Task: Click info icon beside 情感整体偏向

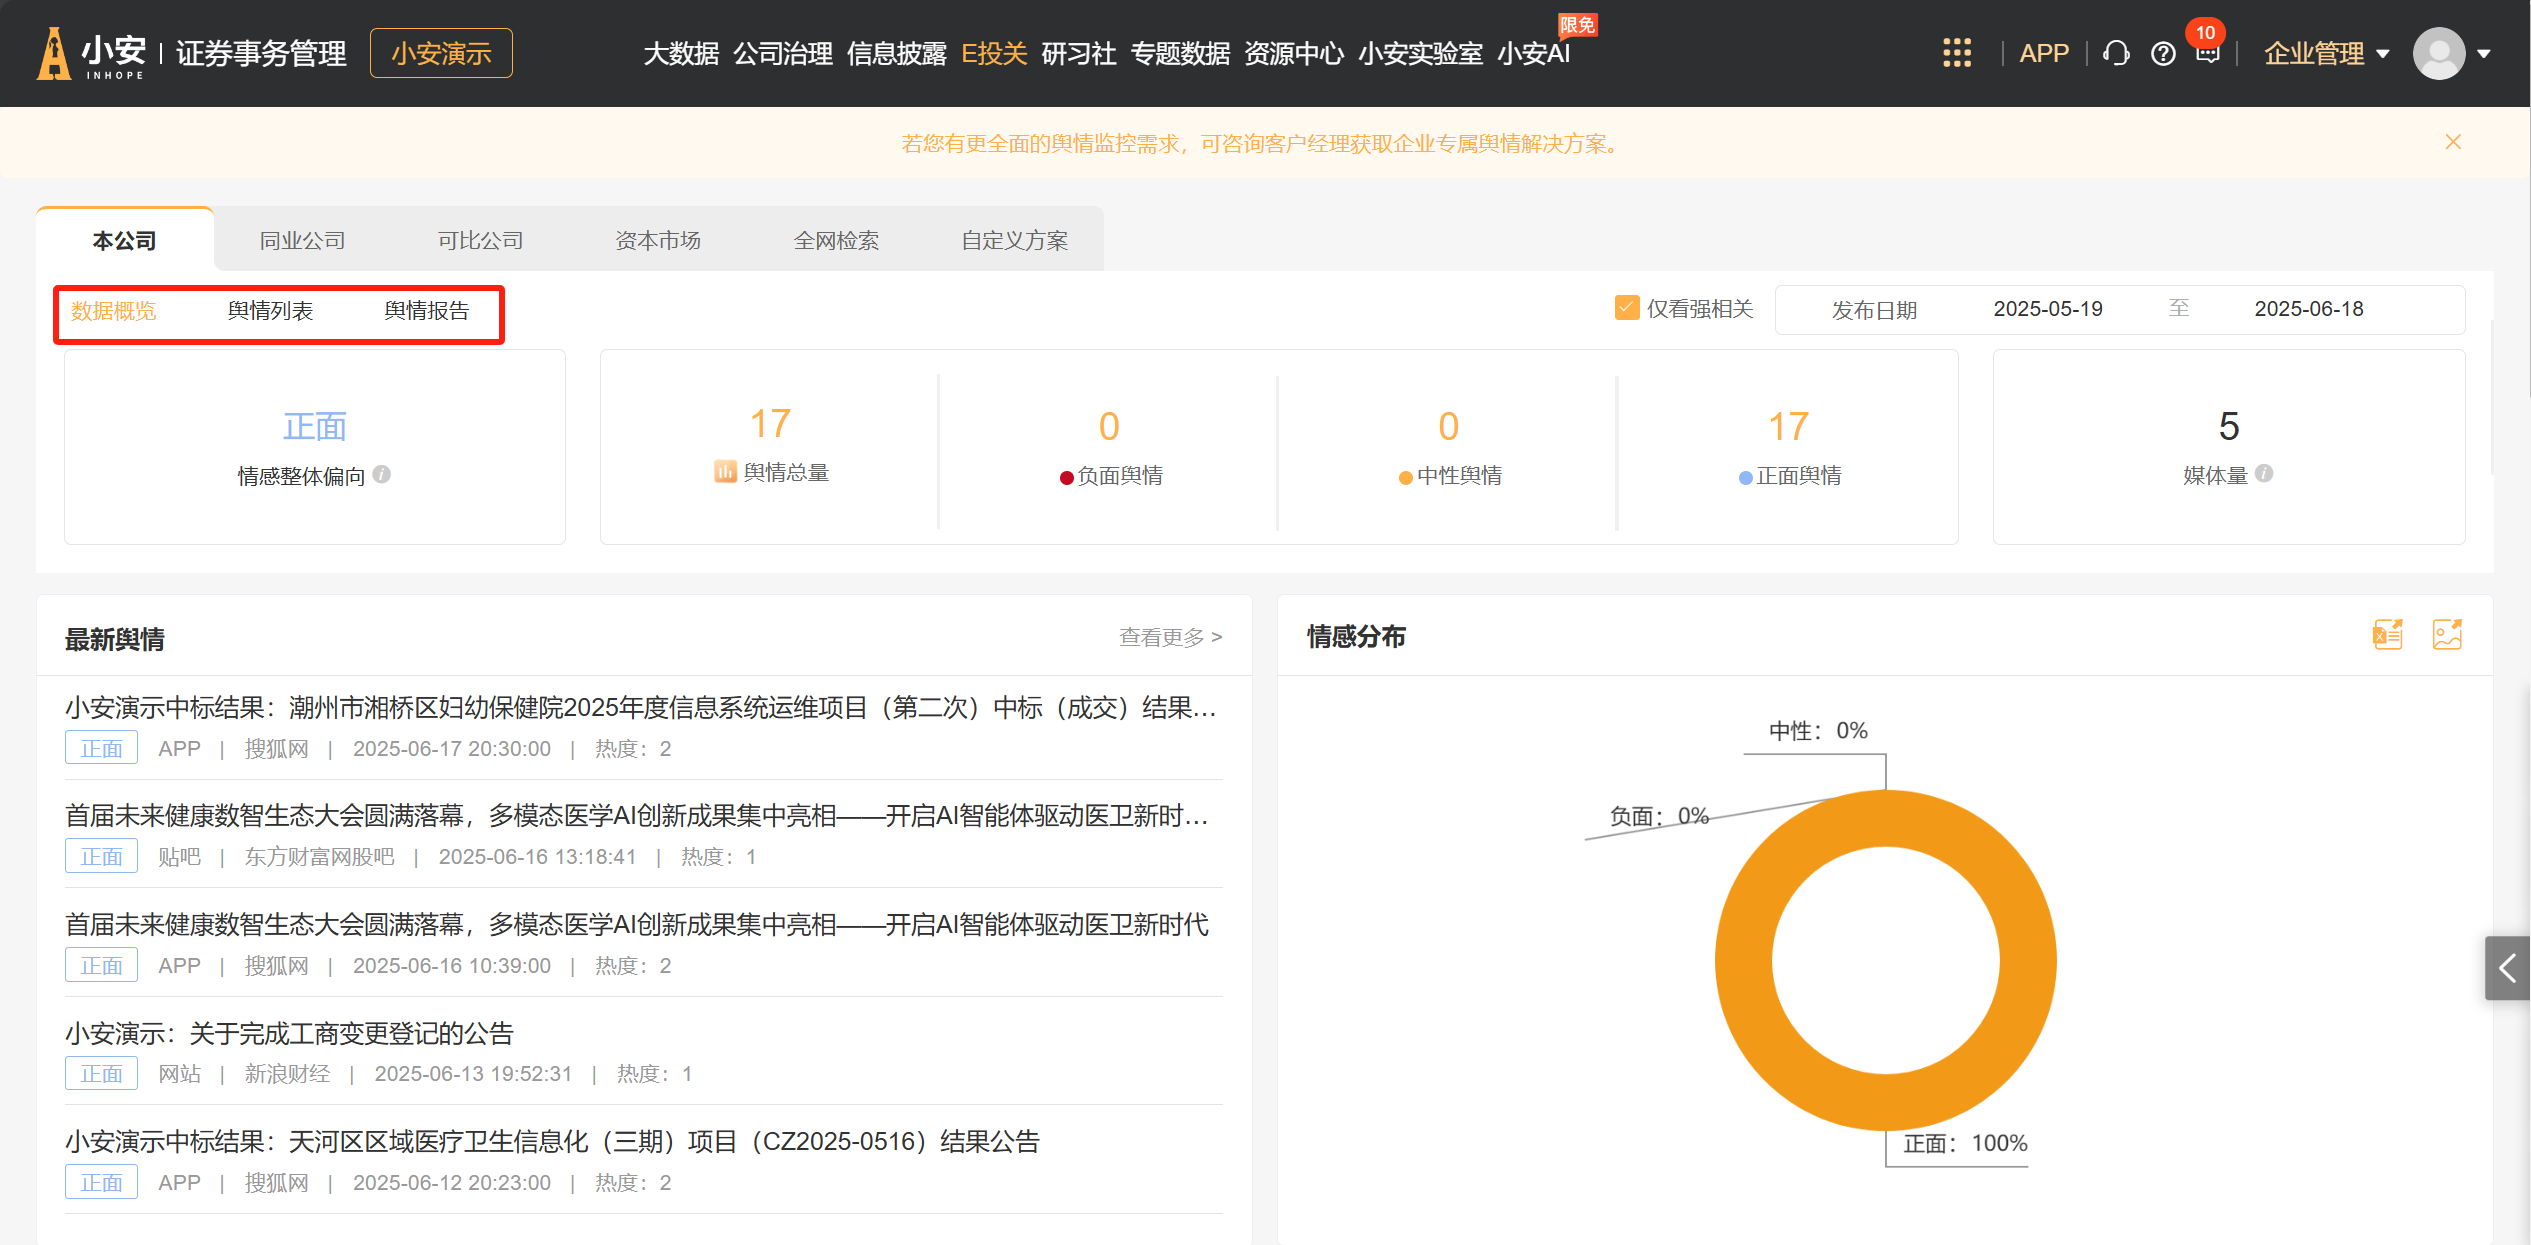Action: (x=382, y=474)
